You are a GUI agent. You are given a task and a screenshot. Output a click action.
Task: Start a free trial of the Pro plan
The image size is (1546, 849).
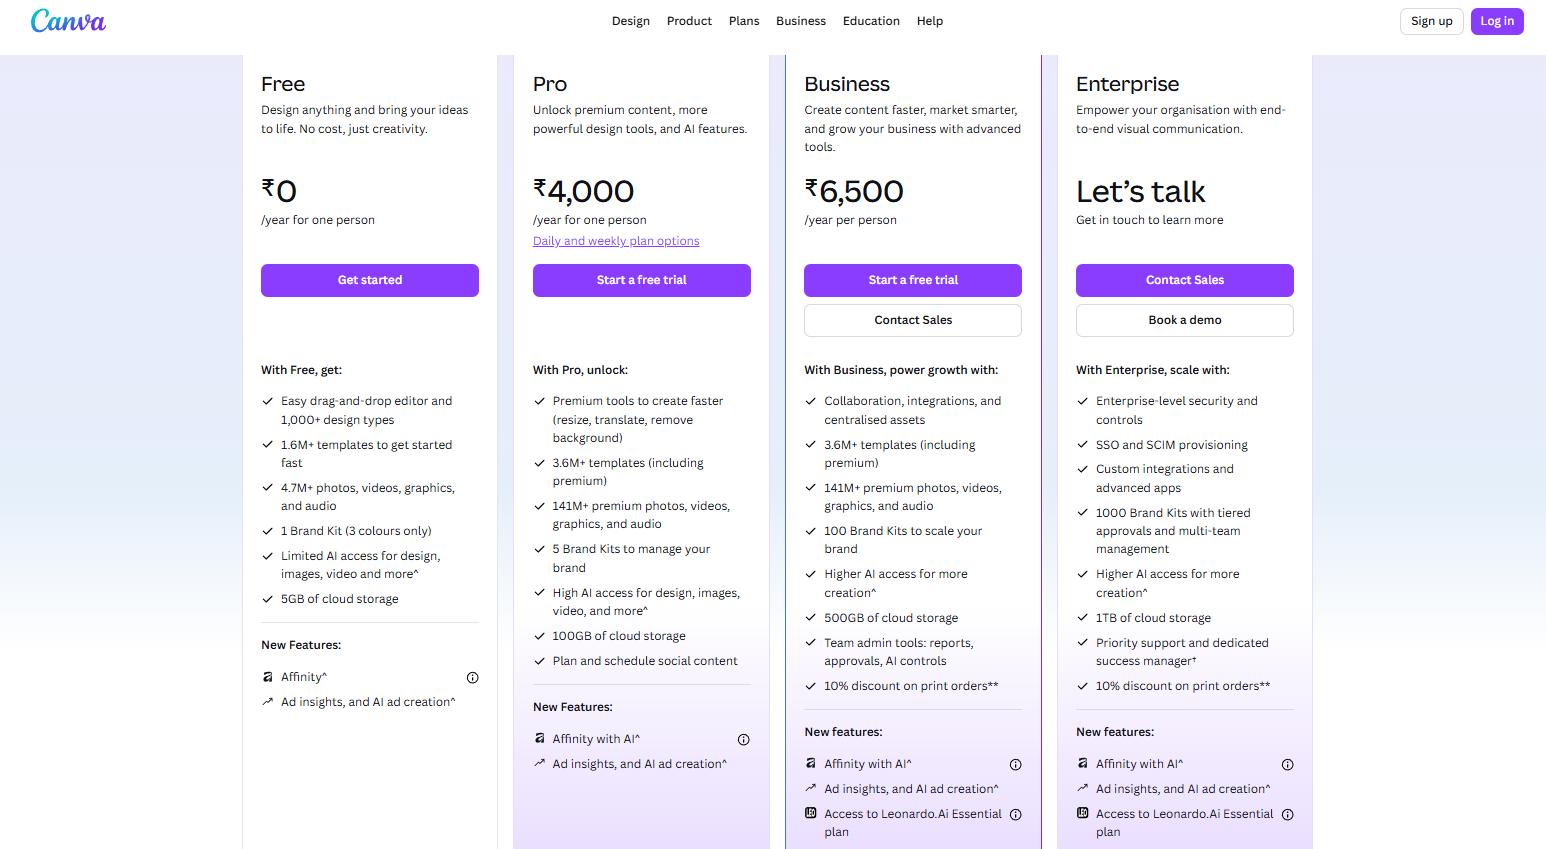[641, 280]
